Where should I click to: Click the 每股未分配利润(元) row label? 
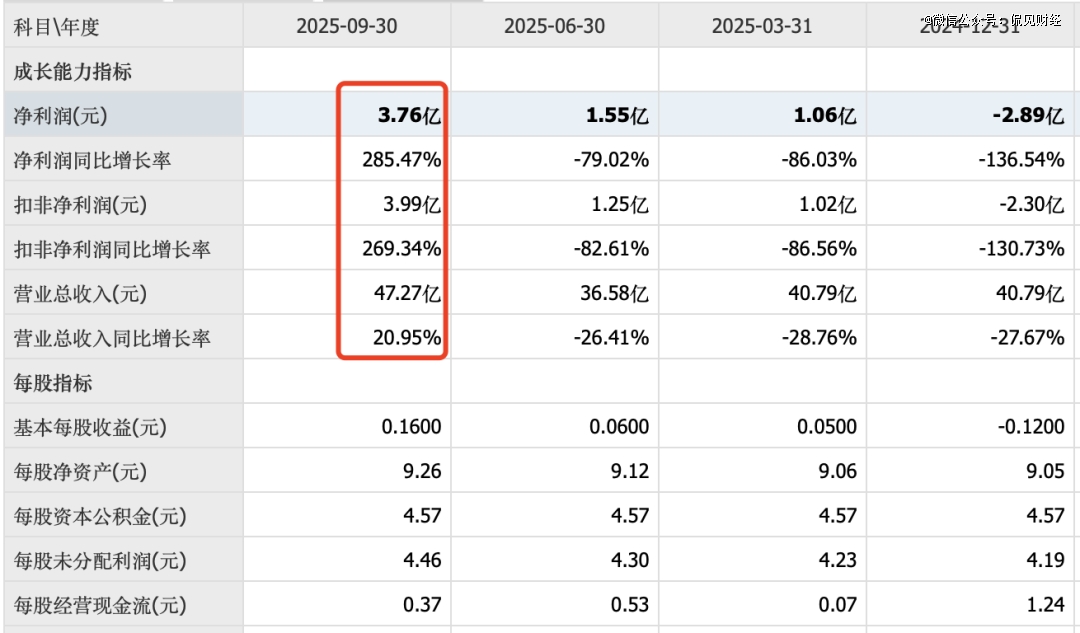point(99,560)
